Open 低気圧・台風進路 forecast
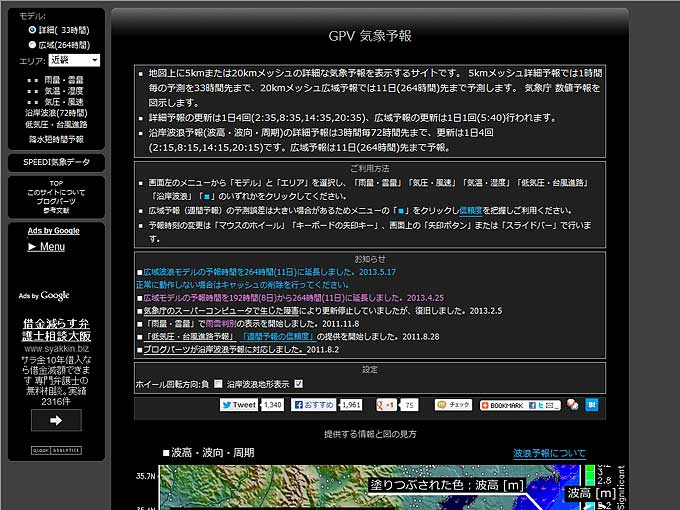Viewport: 680px width, 510px height. pos(56,124)
